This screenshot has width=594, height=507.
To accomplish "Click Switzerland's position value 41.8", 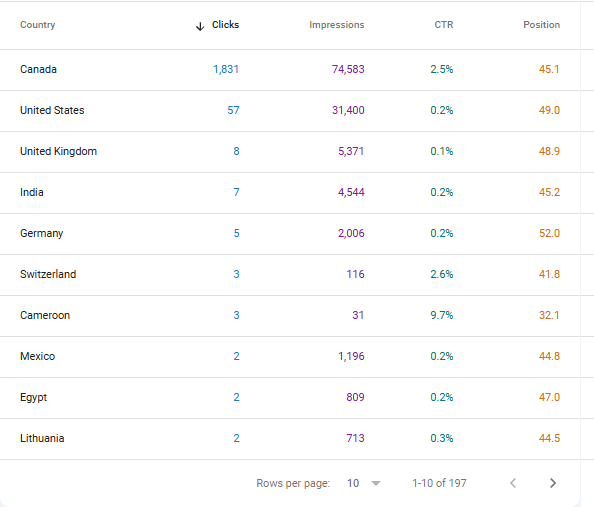I will click(549, 274).
